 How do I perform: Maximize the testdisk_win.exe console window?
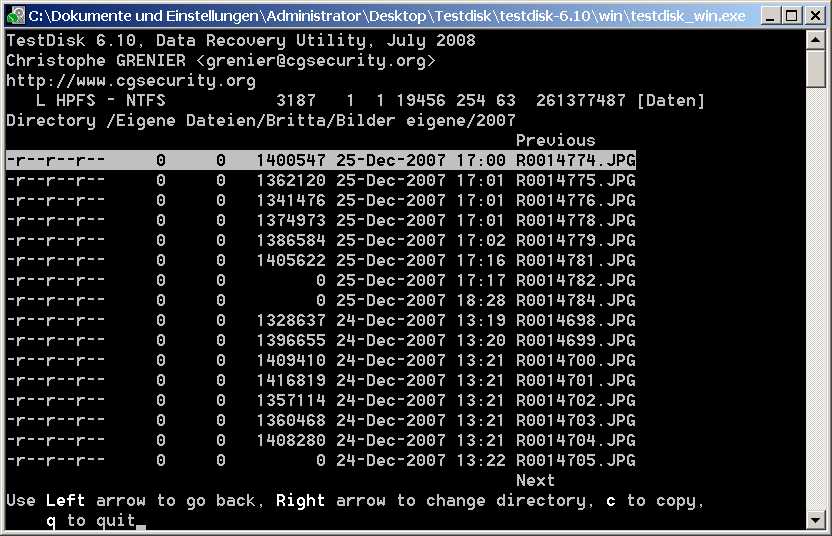tap(791, 16)
